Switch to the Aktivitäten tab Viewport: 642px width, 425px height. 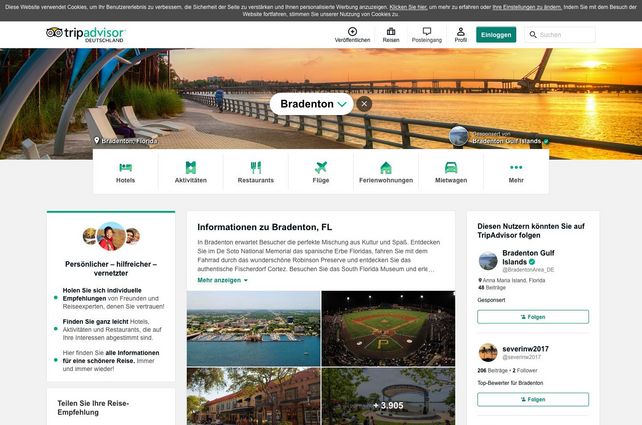tap(190, 167)
